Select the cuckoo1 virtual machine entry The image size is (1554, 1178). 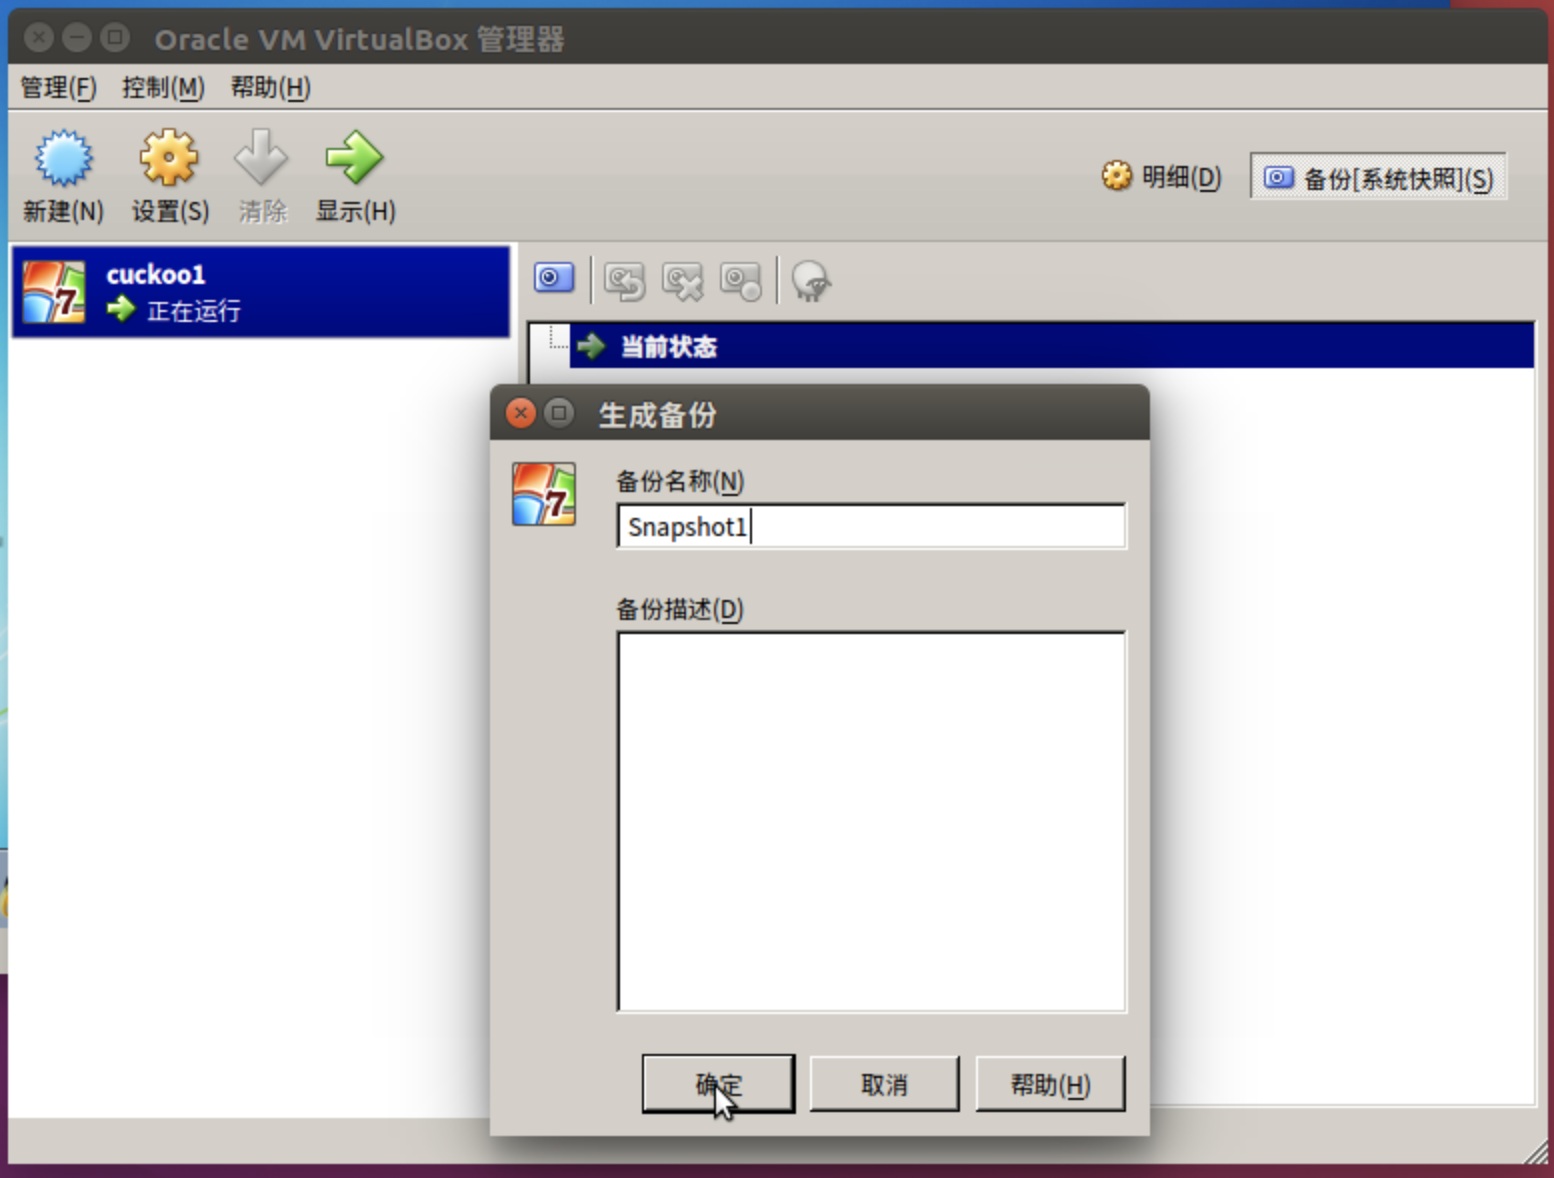pyautogui.click(x=261, y=292)
